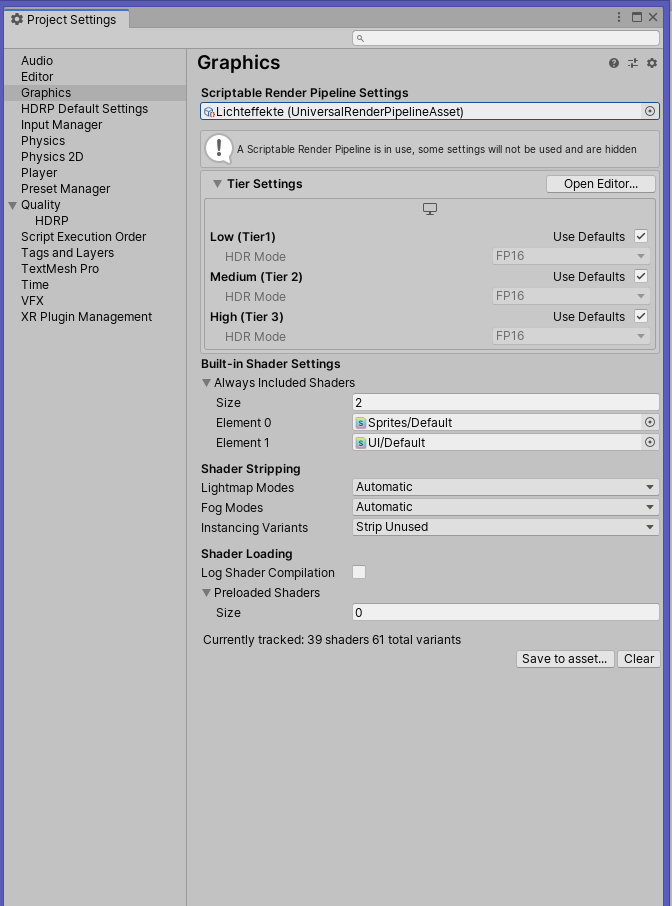Click object picker next to Sprites/Default
Screen dimensions: 672x906
click(x=650, y=423)
